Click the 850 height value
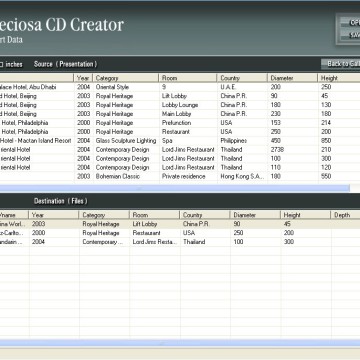 (326, 141)
